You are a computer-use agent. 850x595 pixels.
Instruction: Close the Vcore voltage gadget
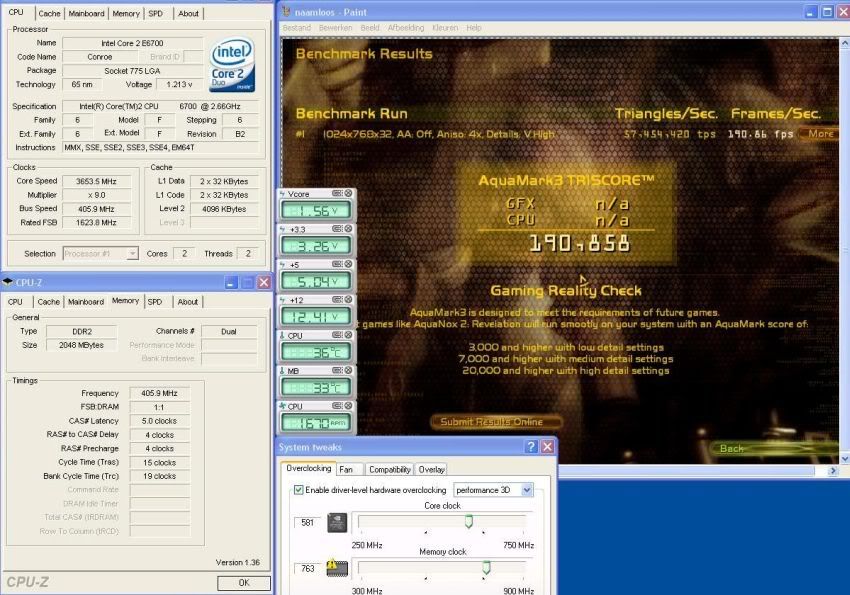coord(349,193)
